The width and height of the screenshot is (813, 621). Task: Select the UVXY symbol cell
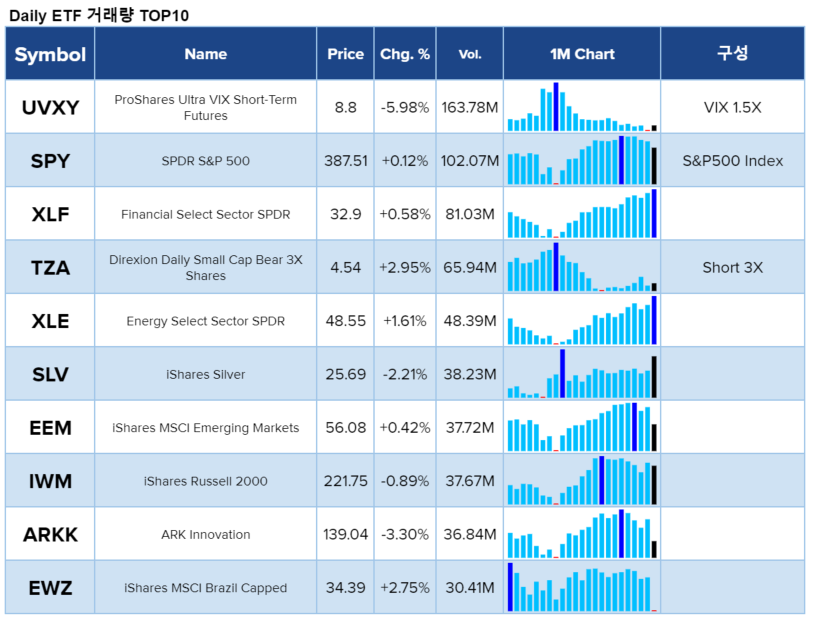(x=50, y=107)
